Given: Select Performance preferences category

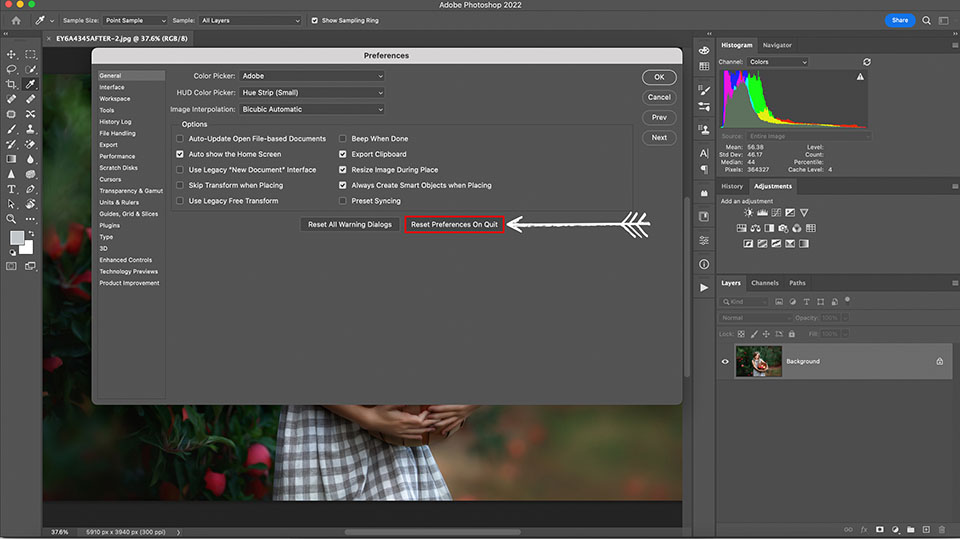Looking at the screenshot, I should (117, 156).
